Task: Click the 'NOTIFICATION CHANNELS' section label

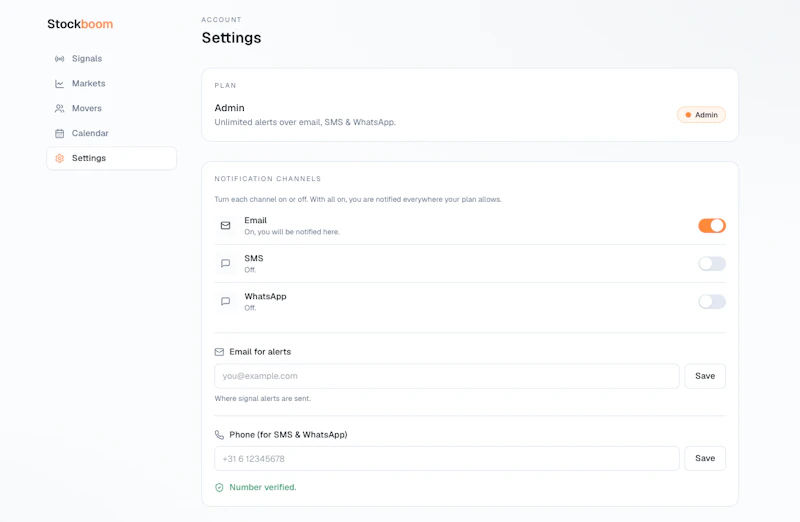Action: coord(268,179)
